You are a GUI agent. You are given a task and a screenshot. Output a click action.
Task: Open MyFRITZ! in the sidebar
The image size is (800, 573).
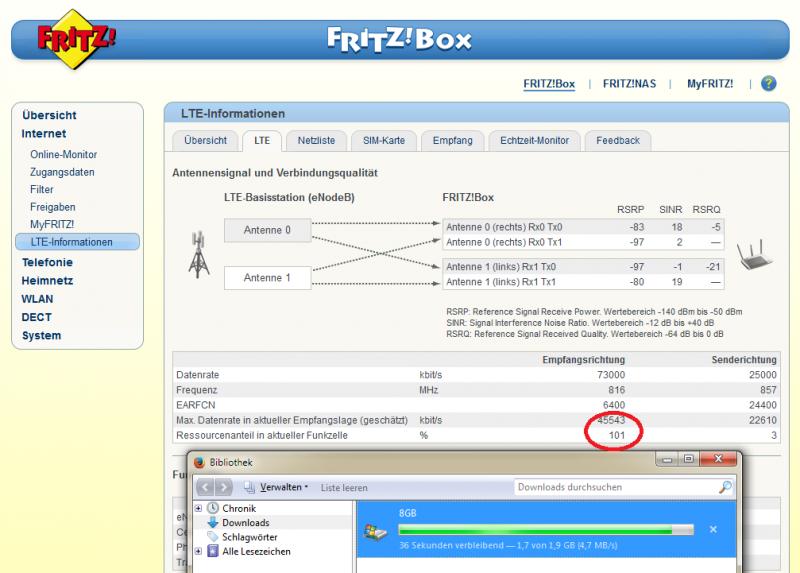point(52,224)
